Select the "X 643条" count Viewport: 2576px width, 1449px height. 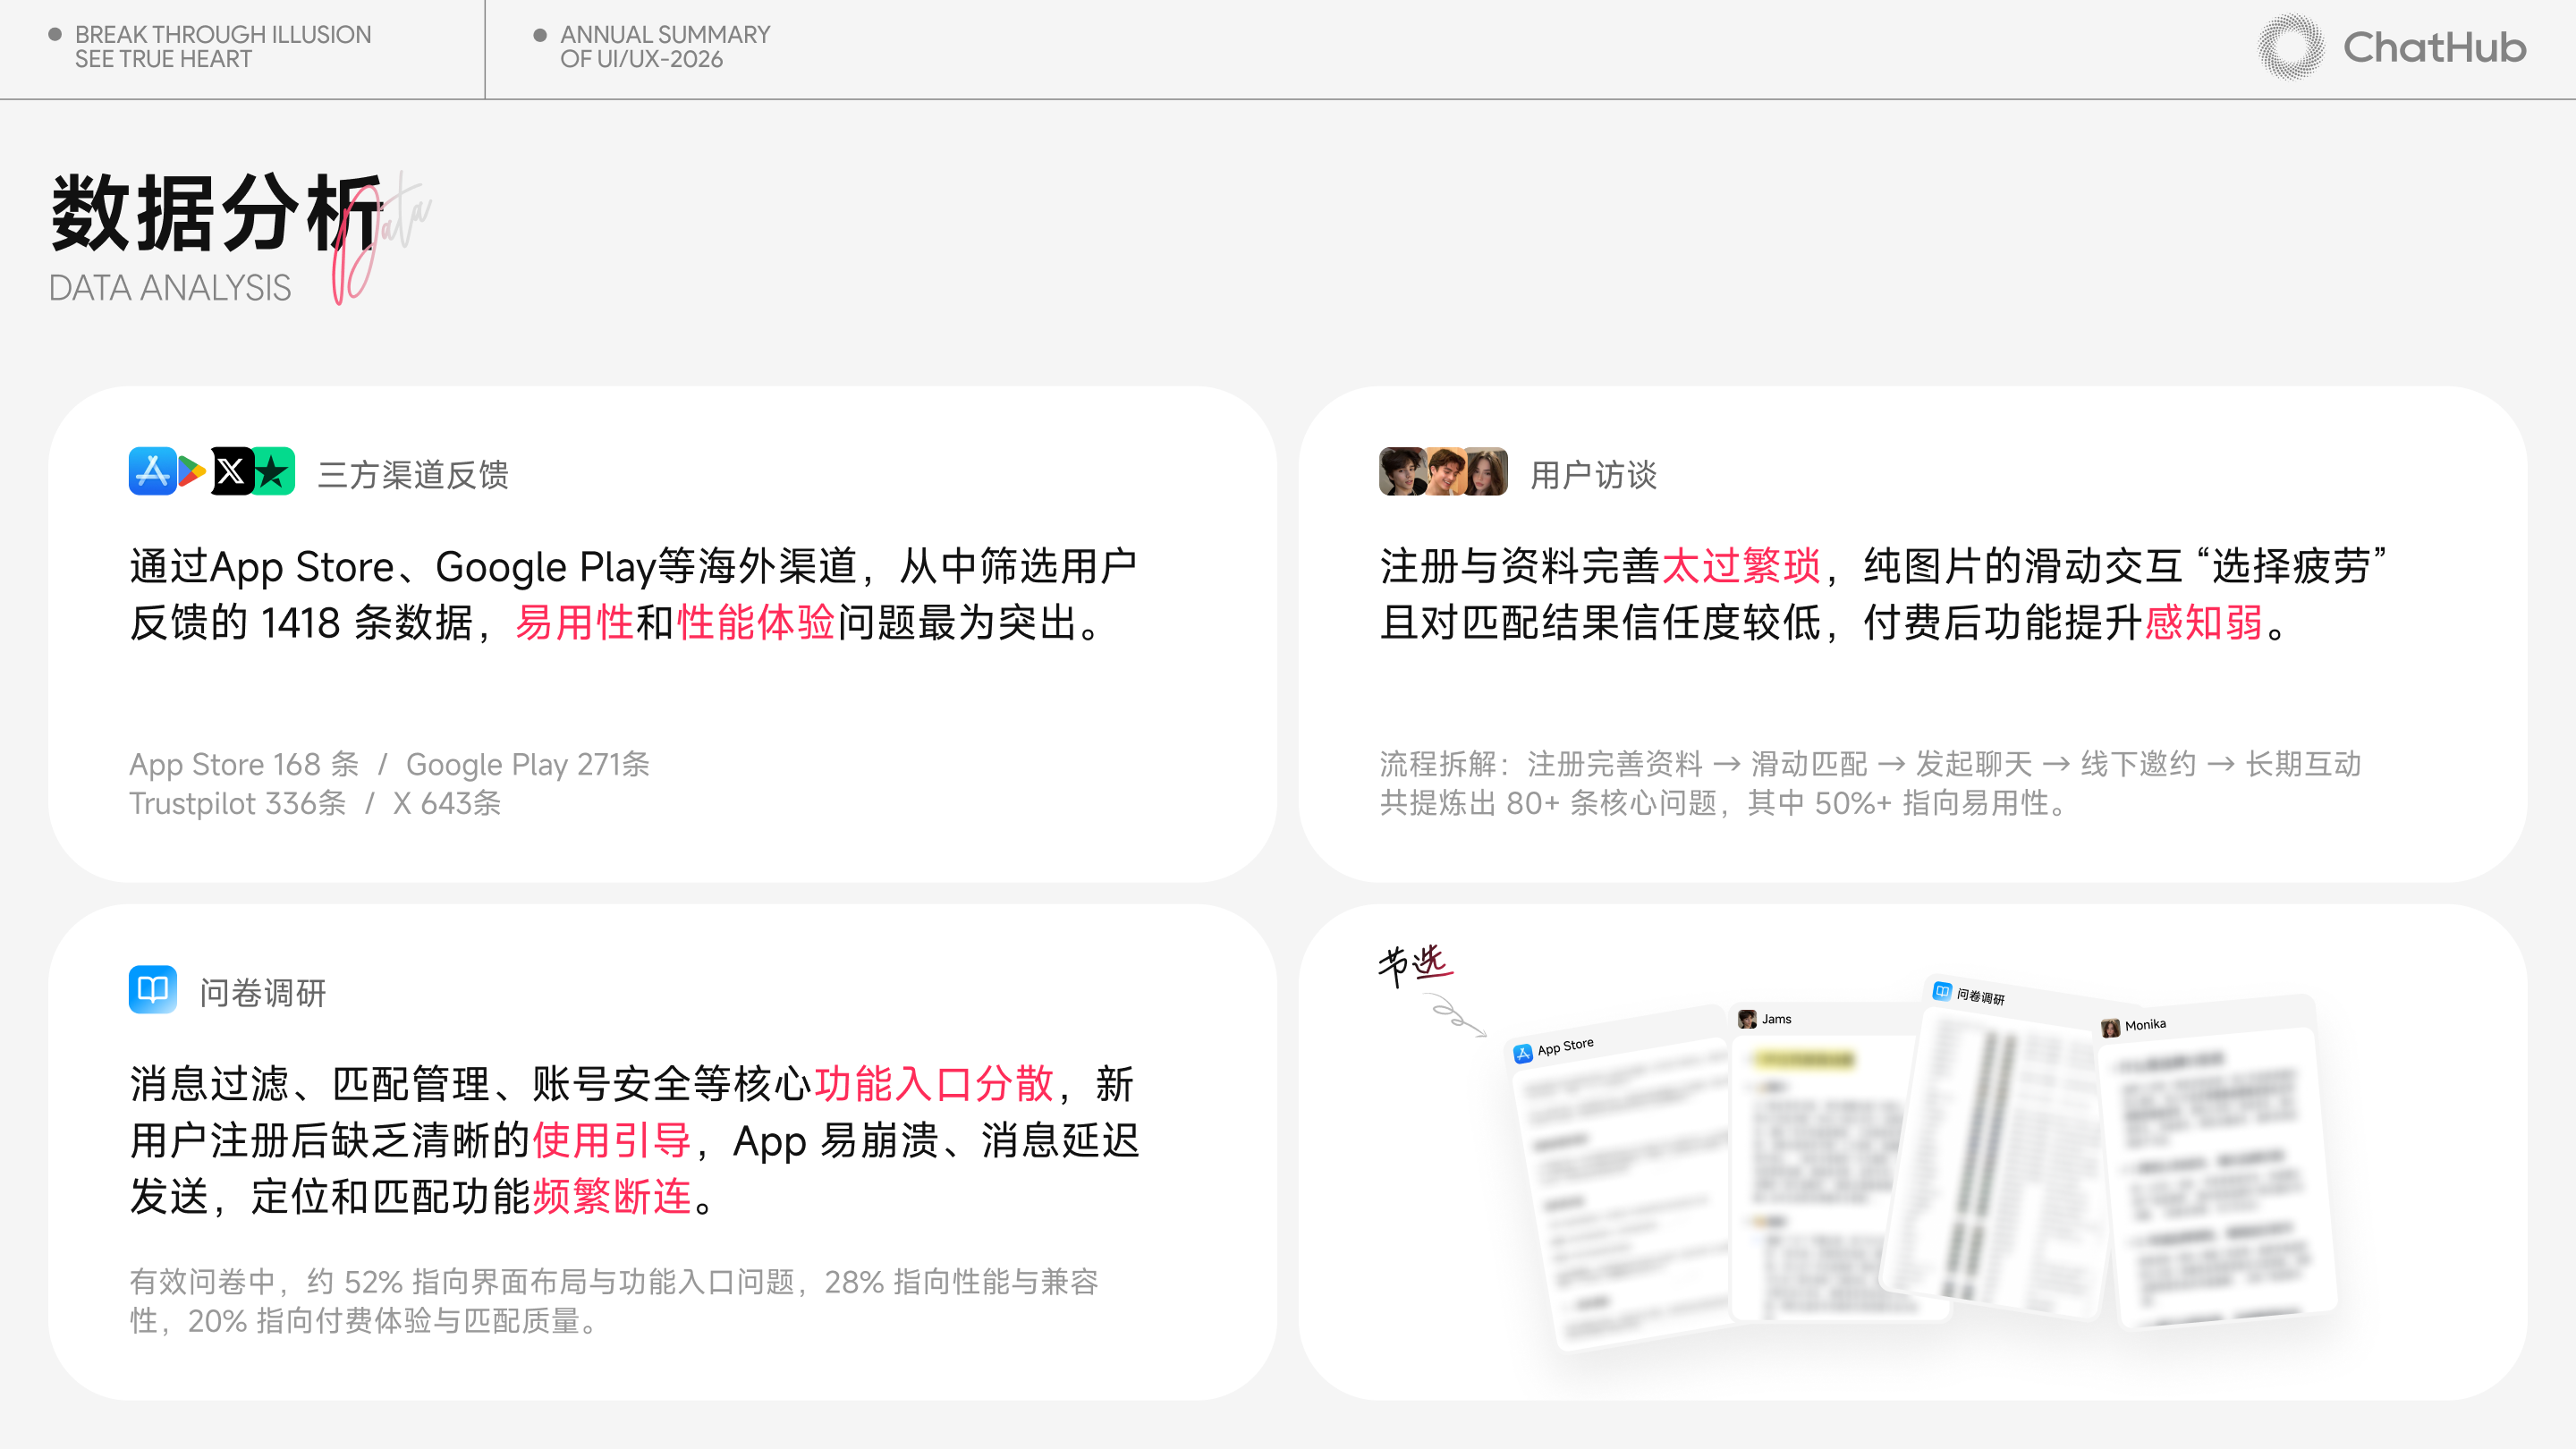click(x=447, y=803)
